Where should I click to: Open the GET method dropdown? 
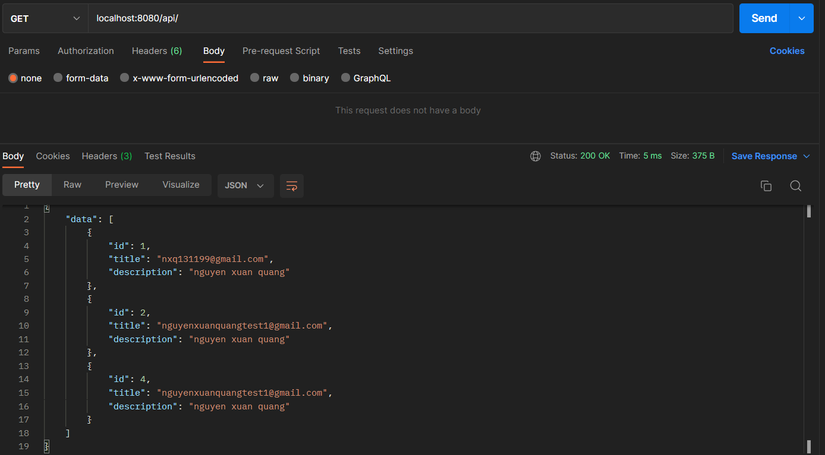(x=46, y=19)
